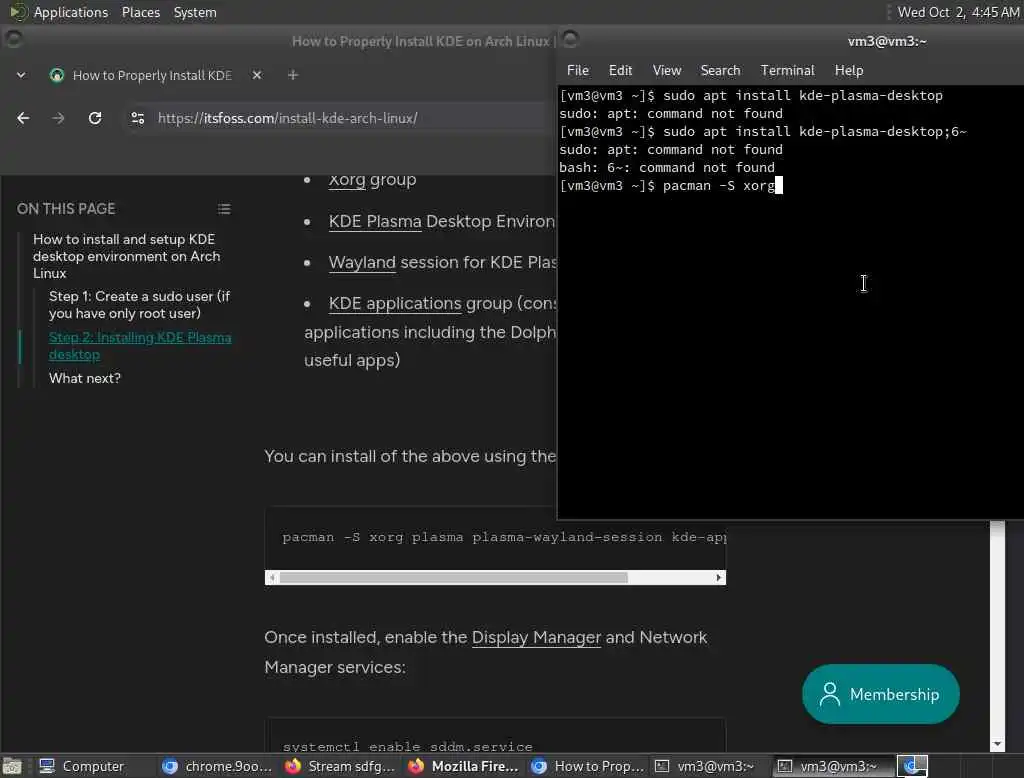This screenshot has height=778, width=1024.
Task: Go back in the browser
Action: [24, 118]
